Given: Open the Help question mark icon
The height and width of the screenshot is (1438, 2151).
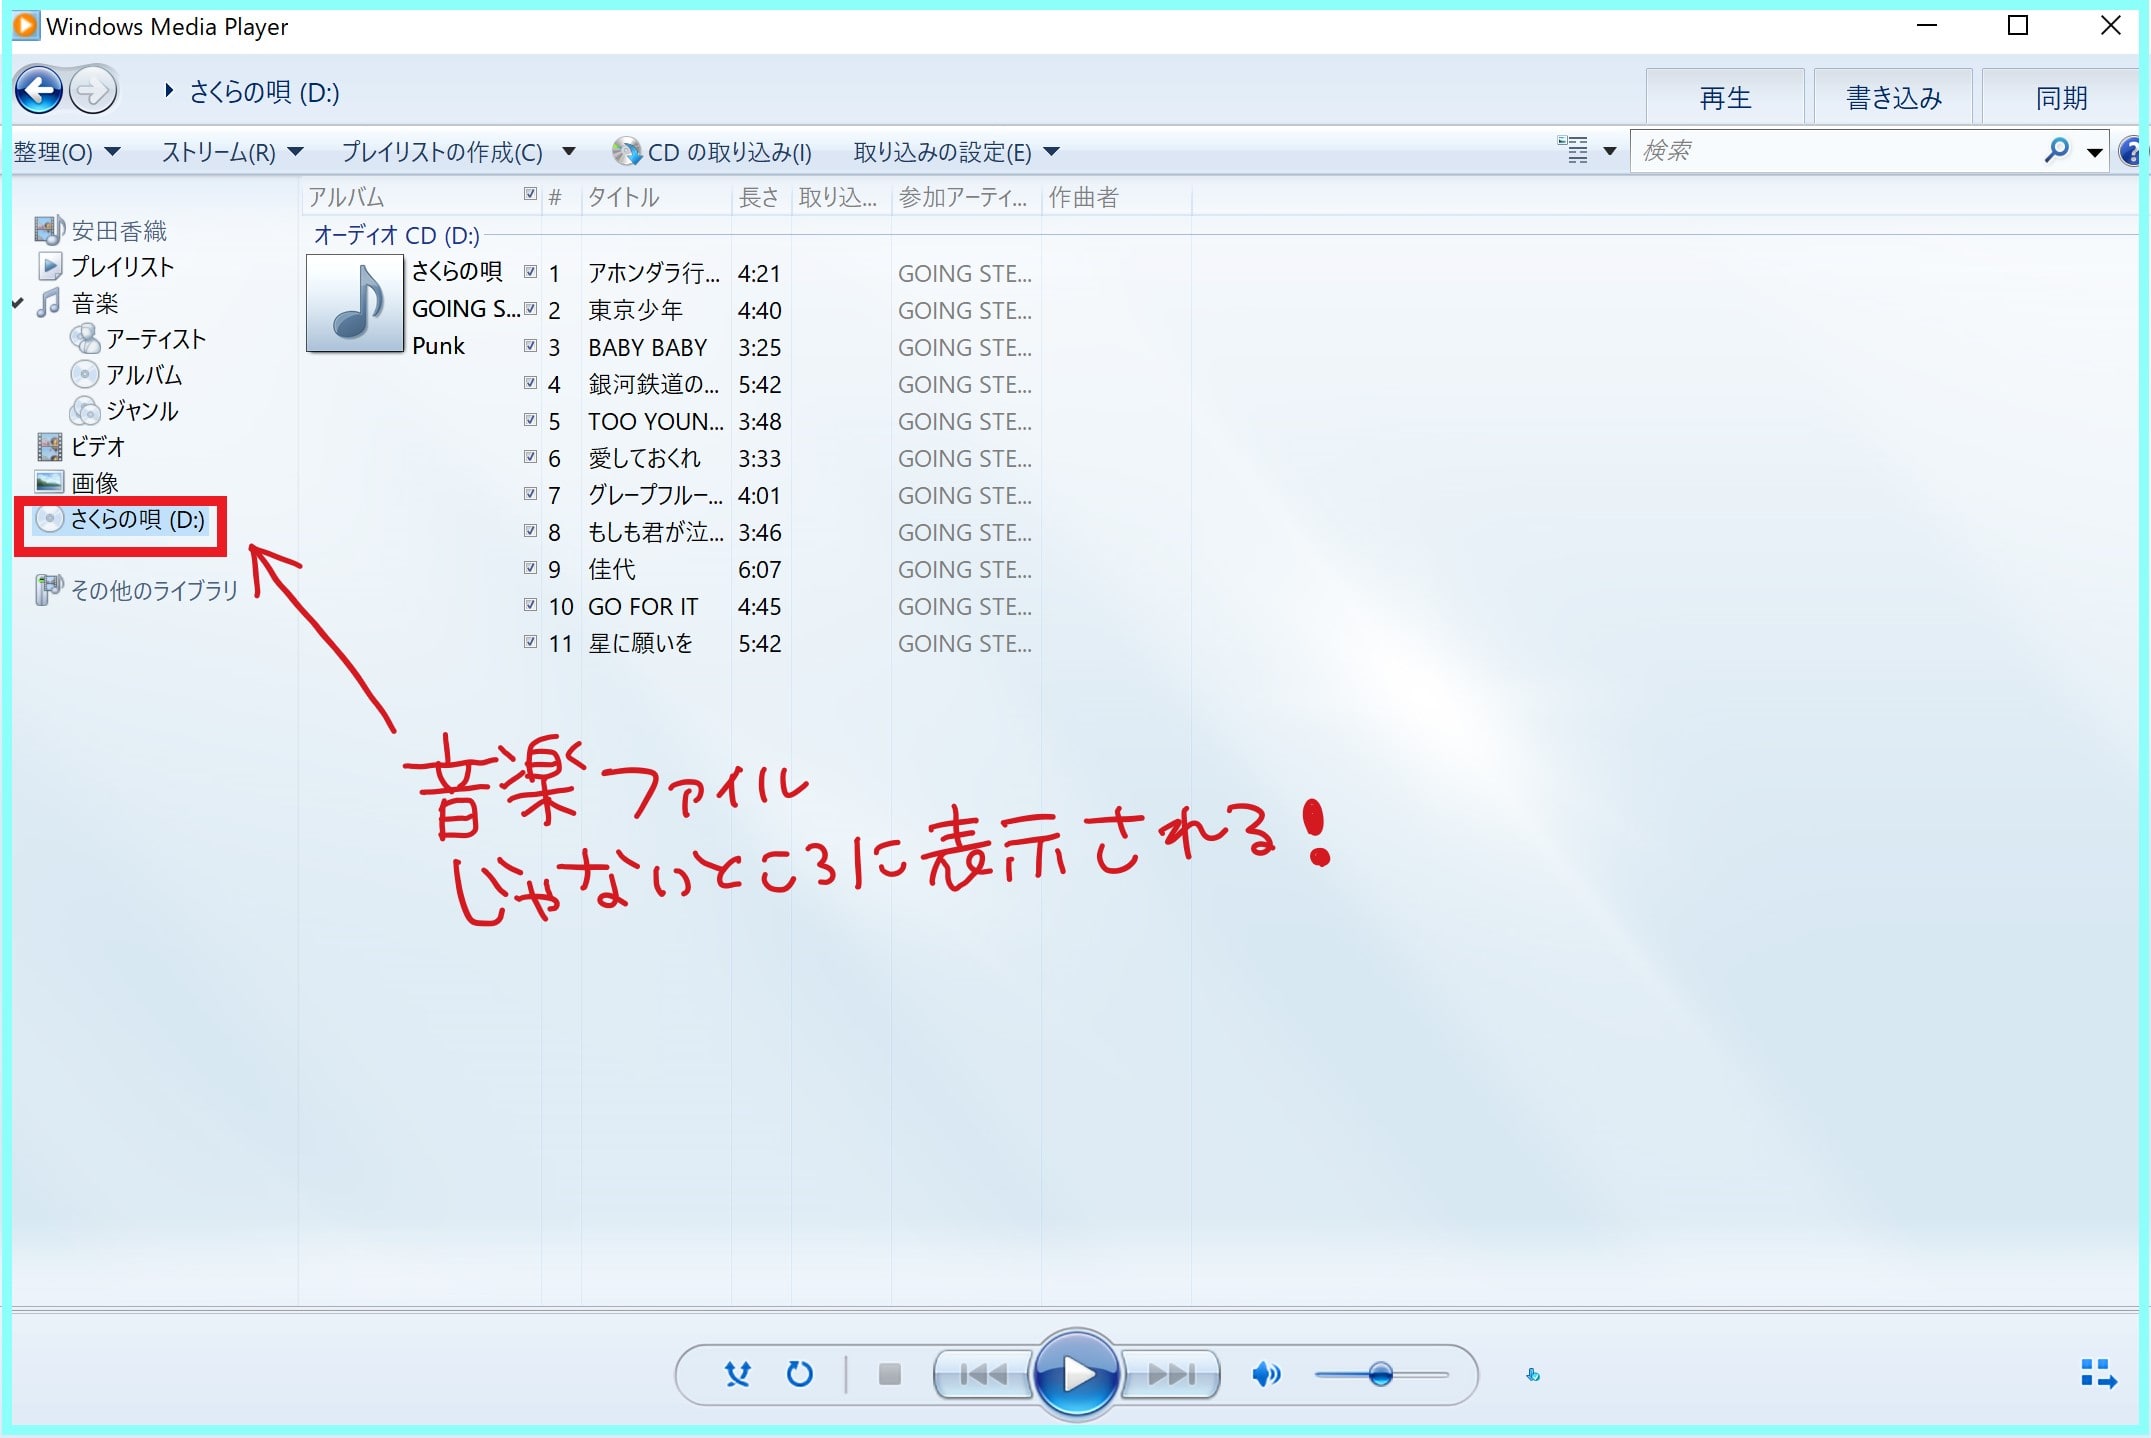Looking at the screenshot, I should (2130, 152).
